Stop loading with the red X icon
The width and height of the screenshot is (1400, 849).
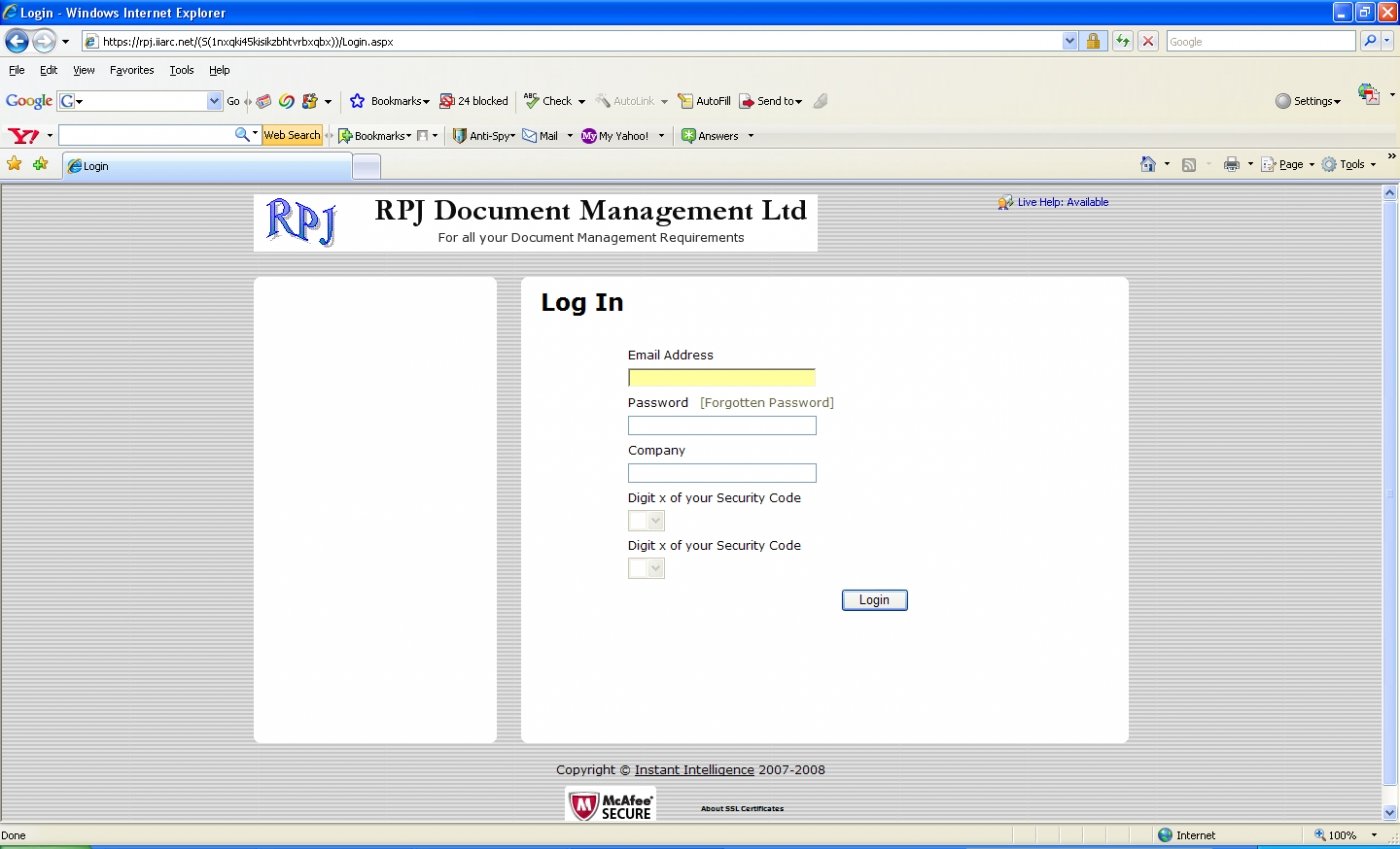click(1149, 41)
